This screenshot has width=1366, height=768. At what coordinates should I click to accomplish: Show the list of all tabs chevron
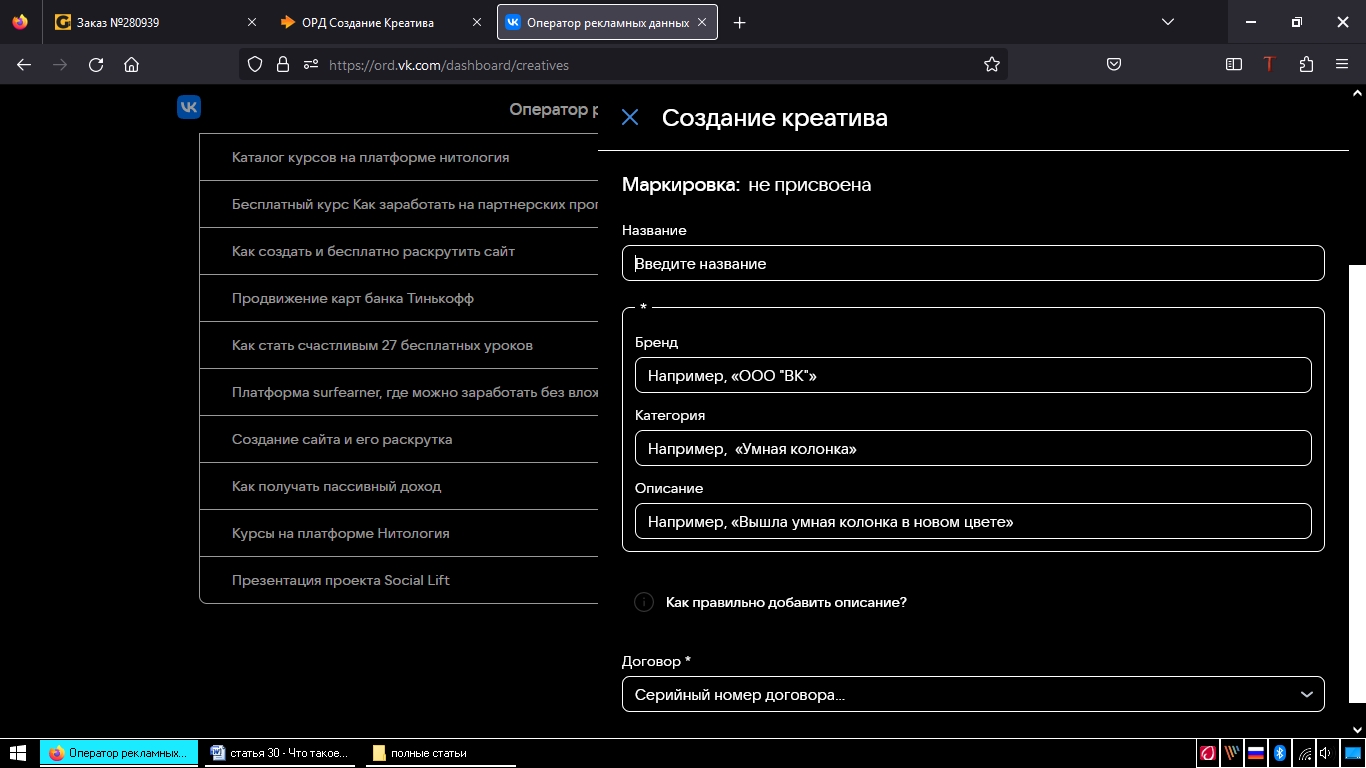pyautogui.click(x=1168, y=22)
